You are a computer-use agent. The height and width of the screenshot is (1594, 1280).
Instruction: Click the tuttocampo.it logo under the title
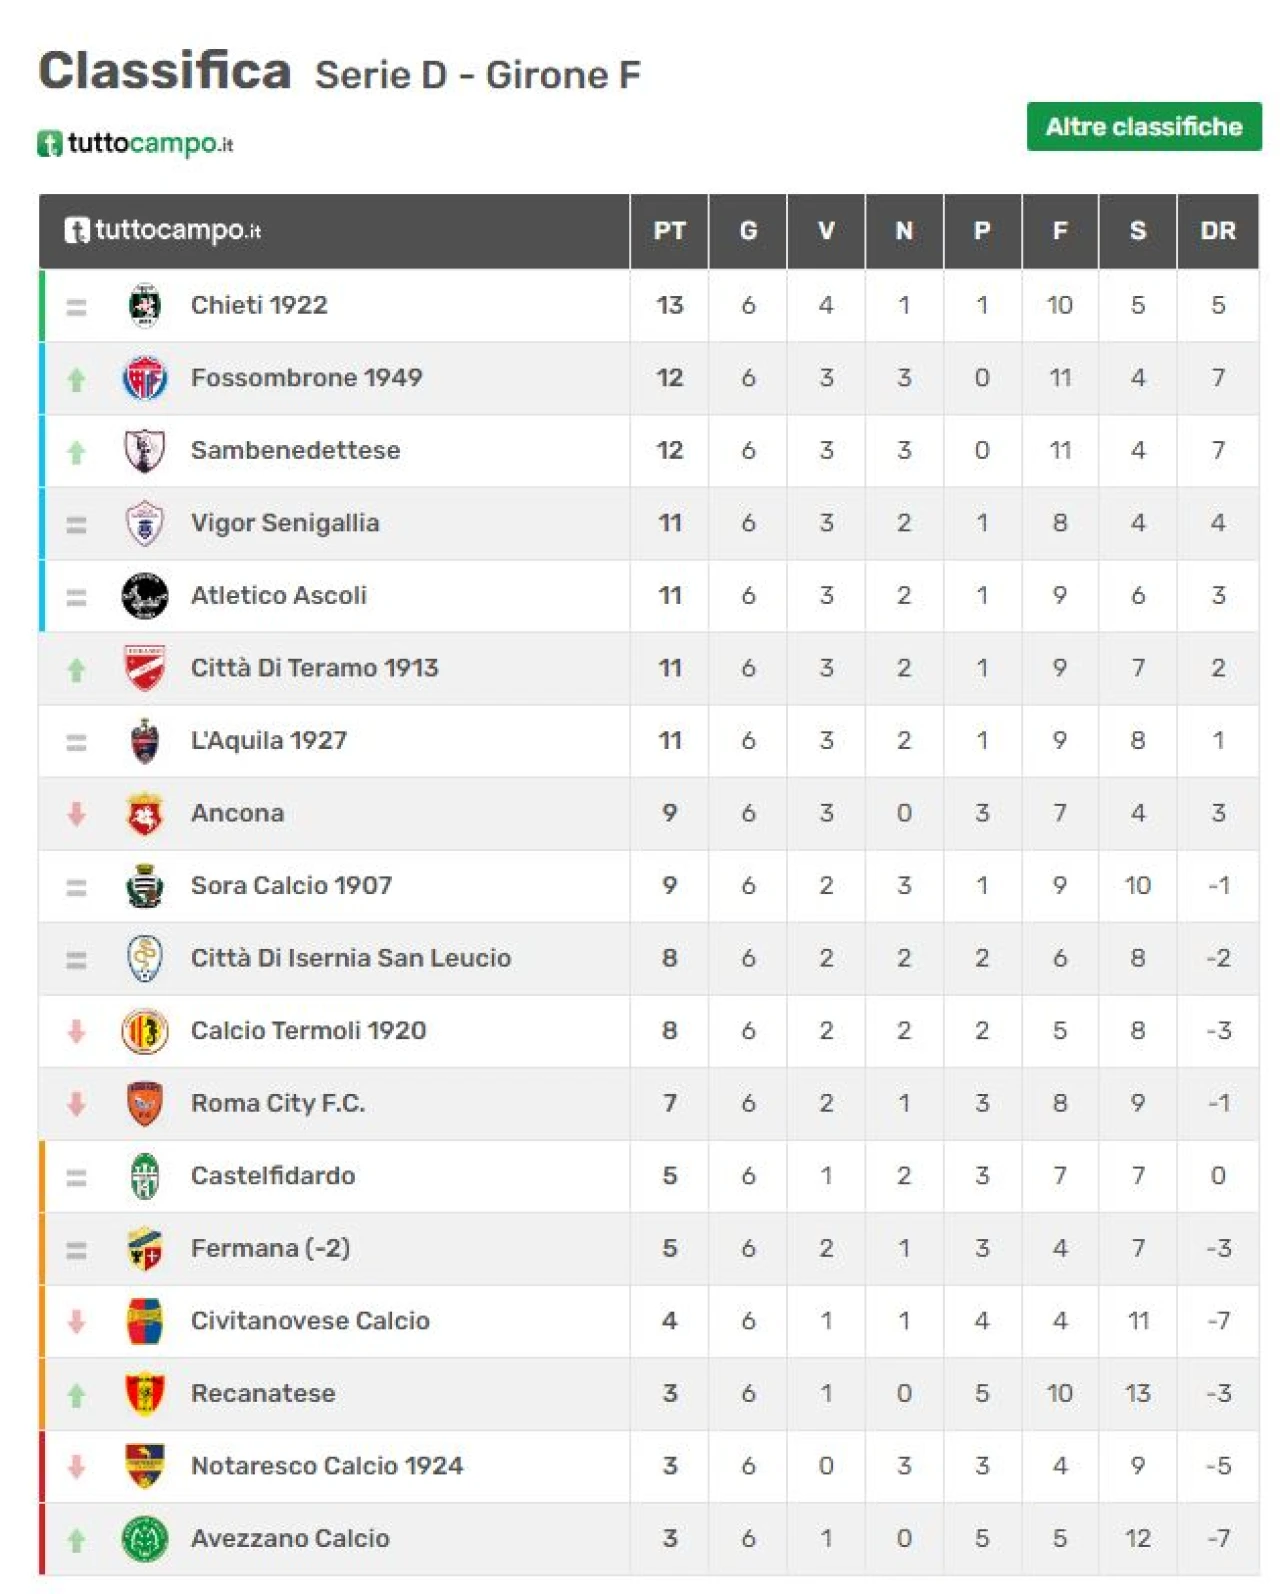(136, 144)
